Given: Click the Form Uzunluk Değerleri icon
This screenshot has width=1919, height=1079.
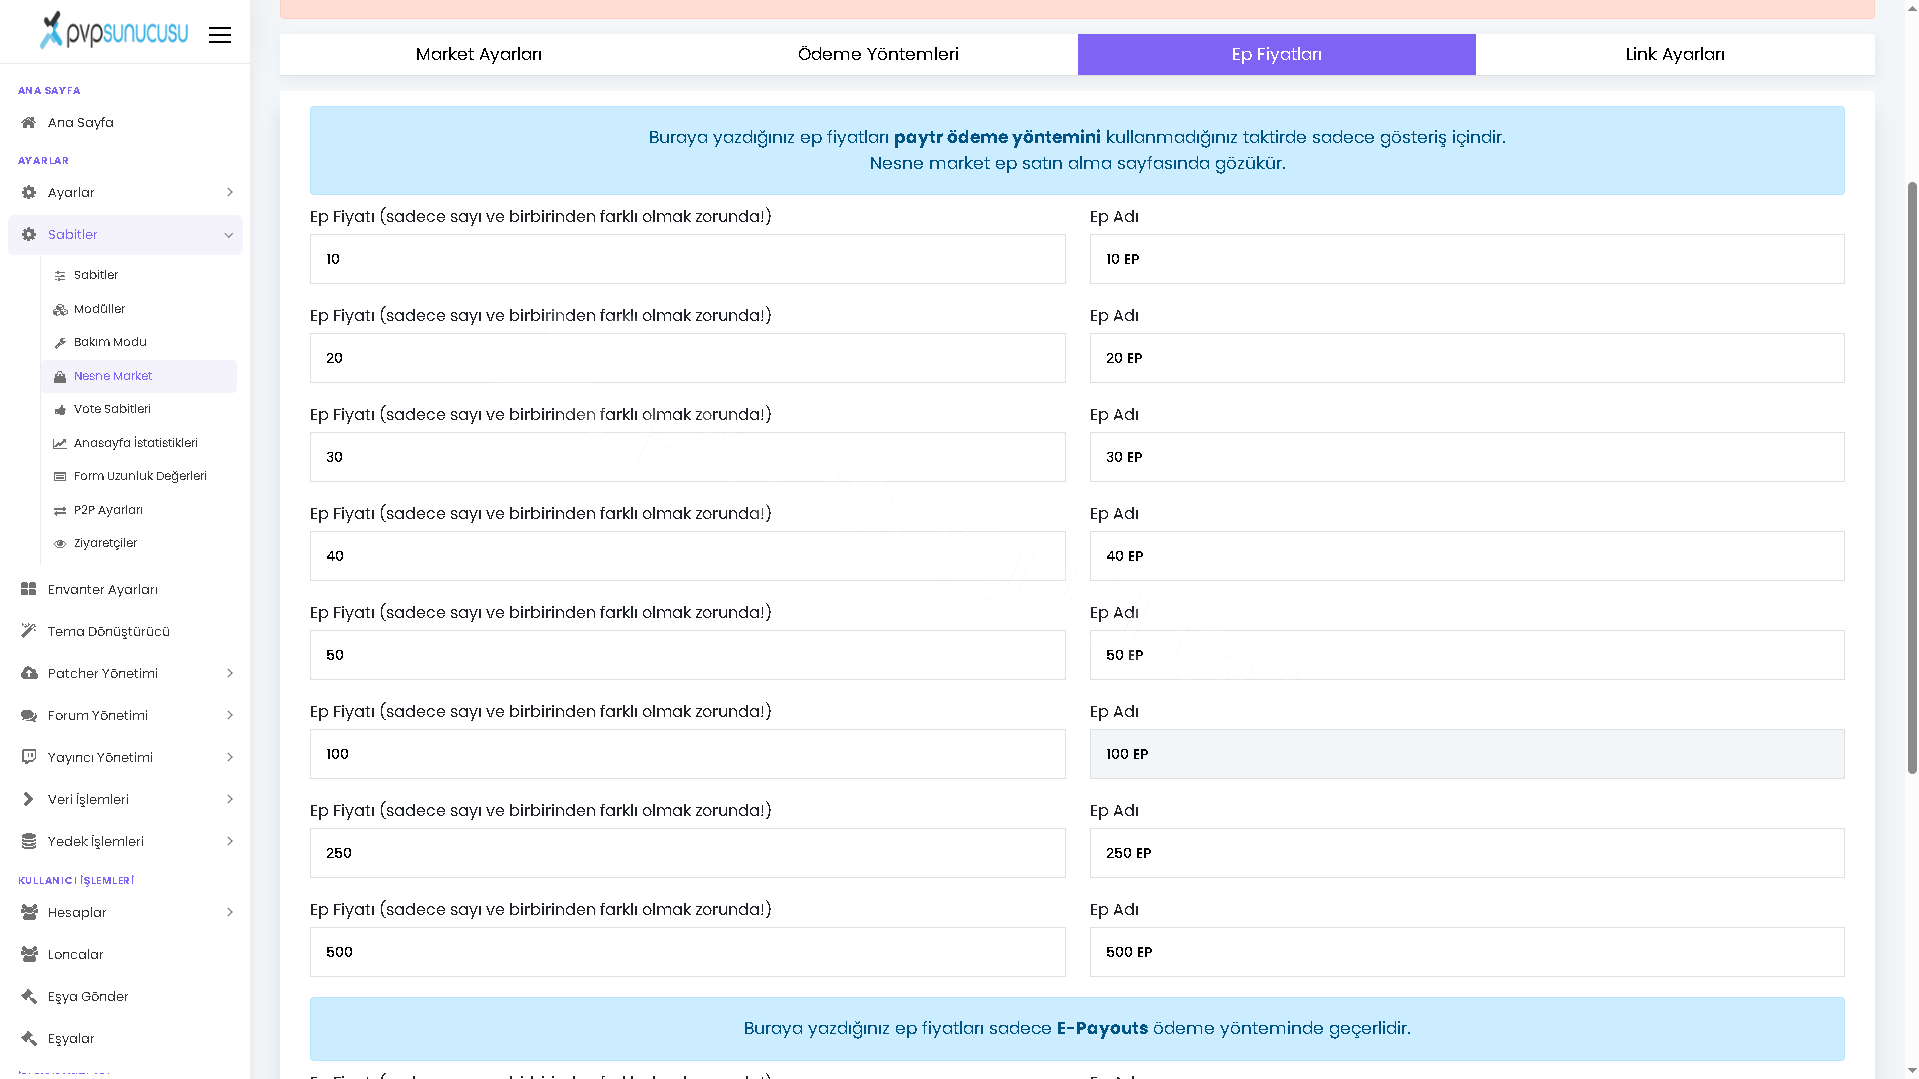Looking at the screenshot, I should click(x=60, y=477).
